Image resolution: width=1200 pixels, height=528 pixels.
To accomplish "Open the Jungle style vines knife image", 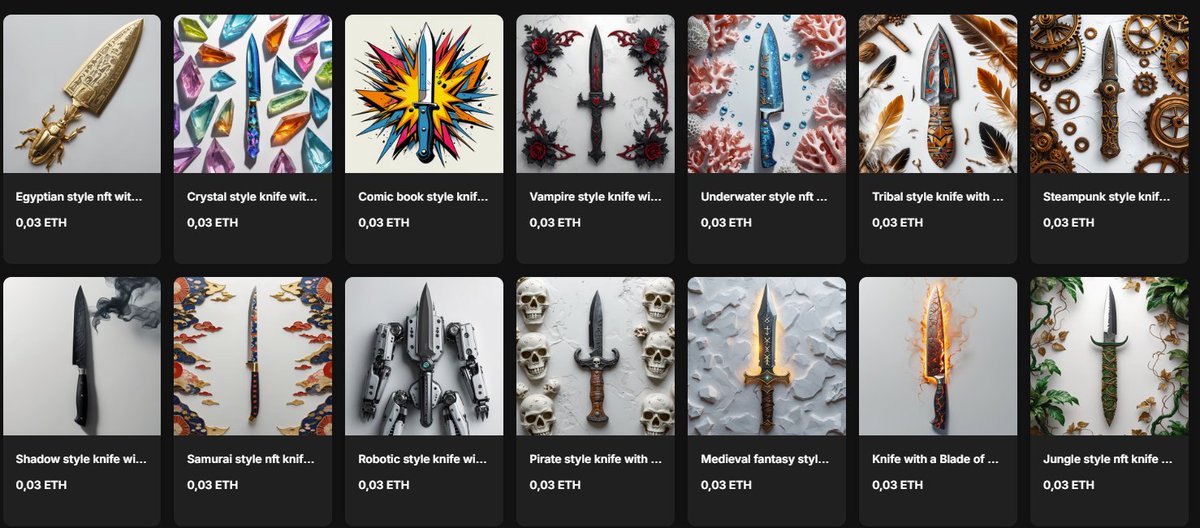I will [1109, 356].
